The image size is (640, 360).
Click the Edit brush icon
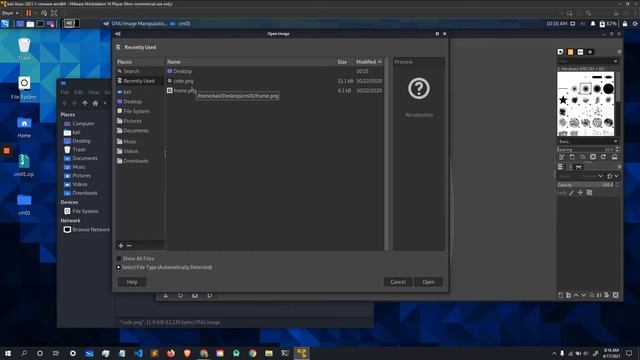point(562,157)
